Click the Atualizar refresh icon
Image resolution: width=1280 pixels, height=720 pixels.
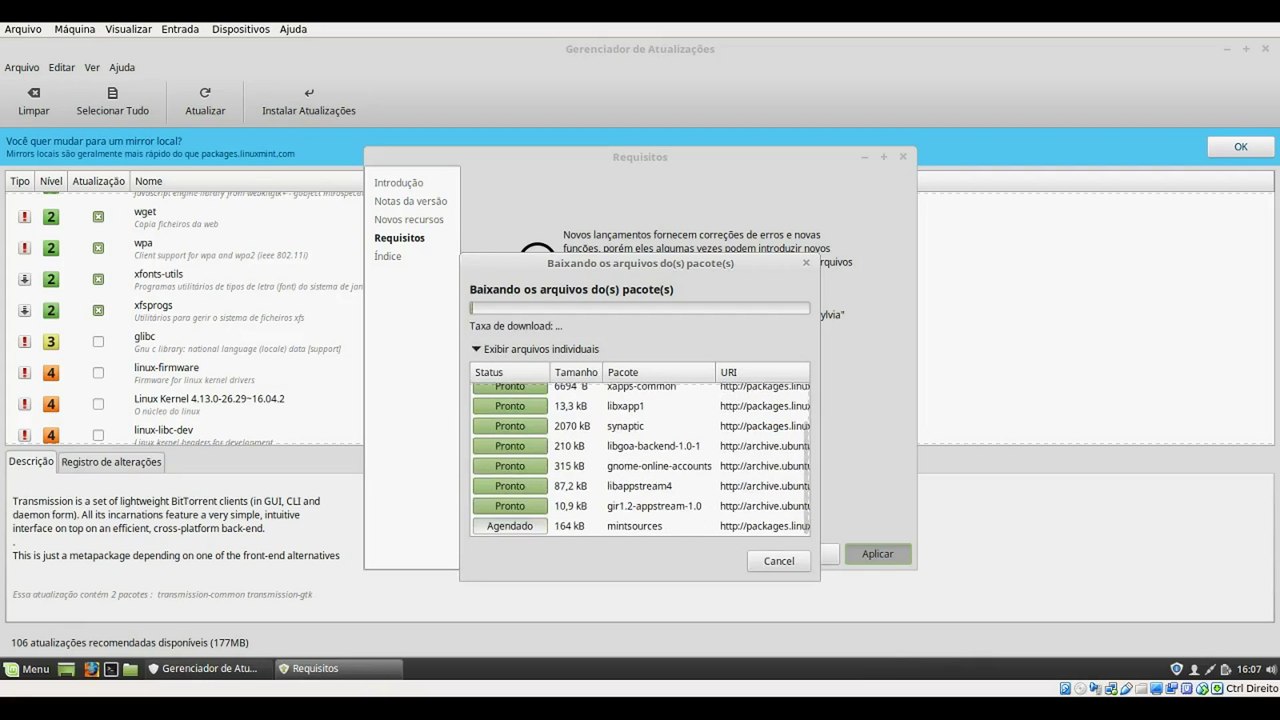[x=205, y=93]
